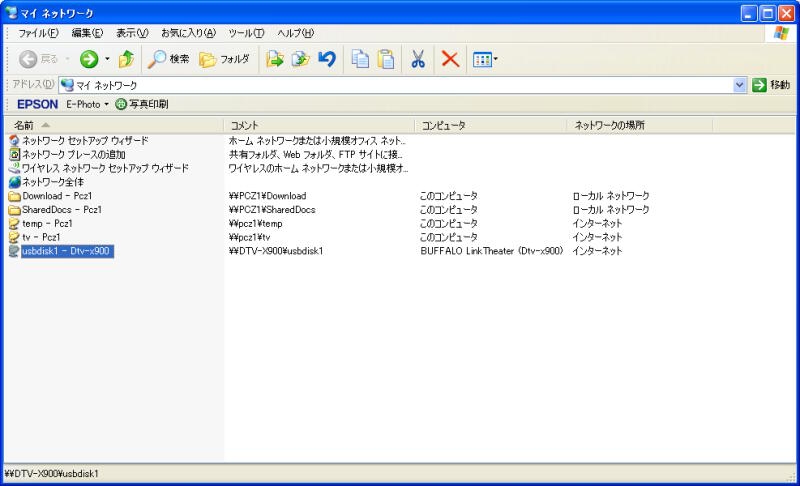This screenshot has height=486, width=800.
Task: Expand the address bar dropdown
Action: pos(740,86)
